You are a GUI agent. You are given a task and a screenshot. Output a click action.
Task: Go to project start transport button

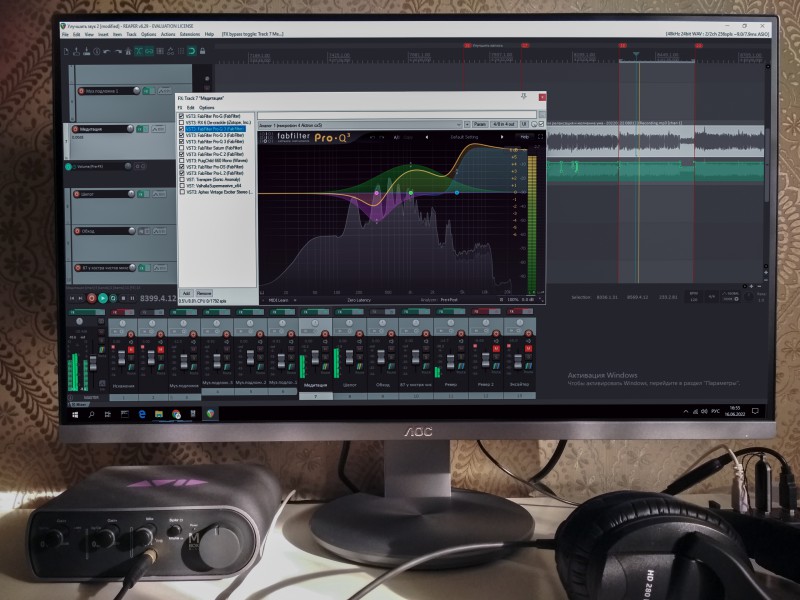point(72,298)
